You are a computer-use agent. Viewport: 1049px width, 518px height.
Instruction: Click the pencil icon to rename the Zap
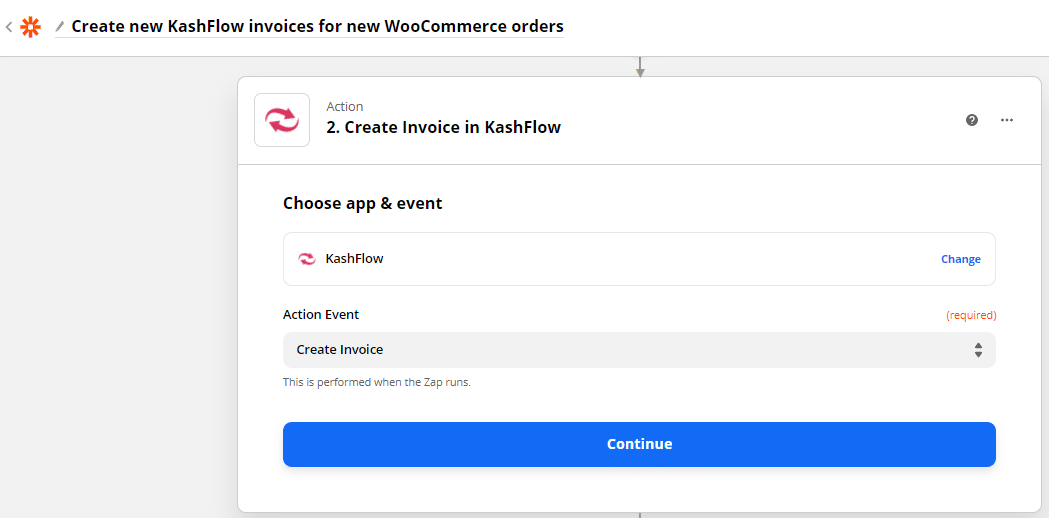60,26
